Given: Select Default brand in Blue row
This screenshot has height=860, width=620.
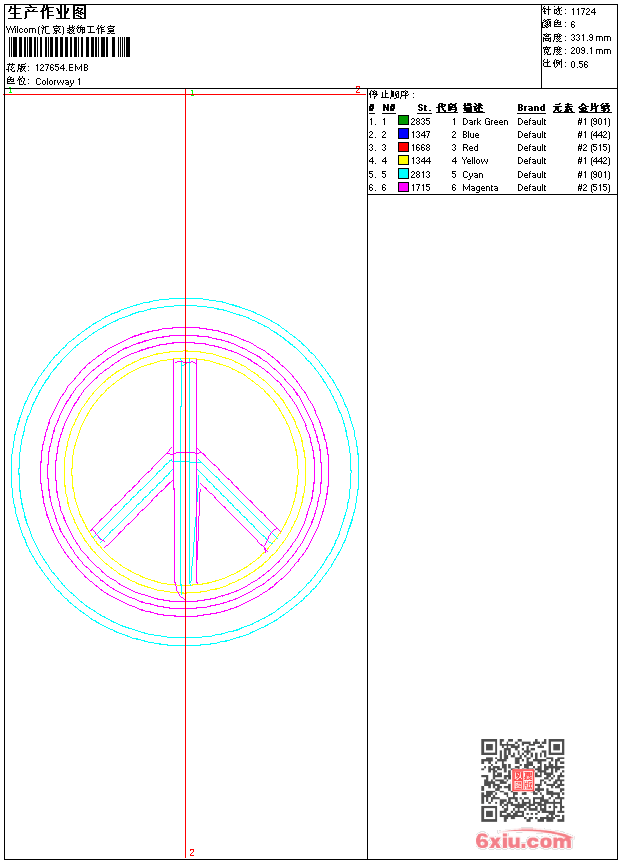Looking at the screenshot, I should tap(532, 135).
